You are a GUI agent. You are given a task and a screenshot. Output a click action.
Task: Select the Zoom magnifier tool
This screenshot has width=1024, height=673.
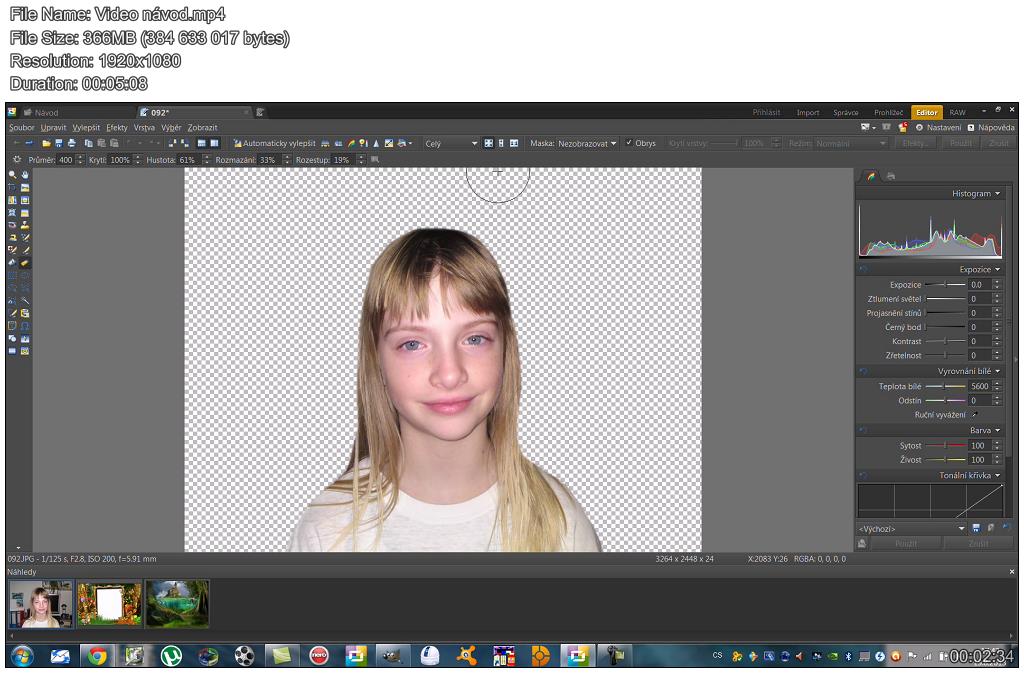point(13,174)
